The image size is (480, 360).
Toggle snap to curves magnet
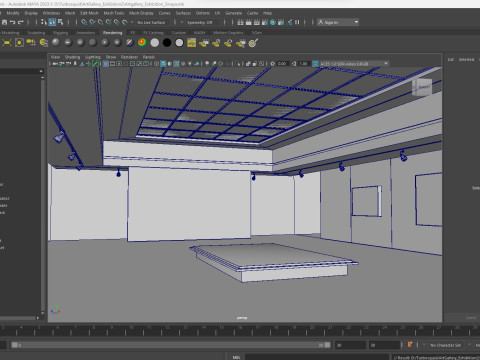tap(92, 22)
